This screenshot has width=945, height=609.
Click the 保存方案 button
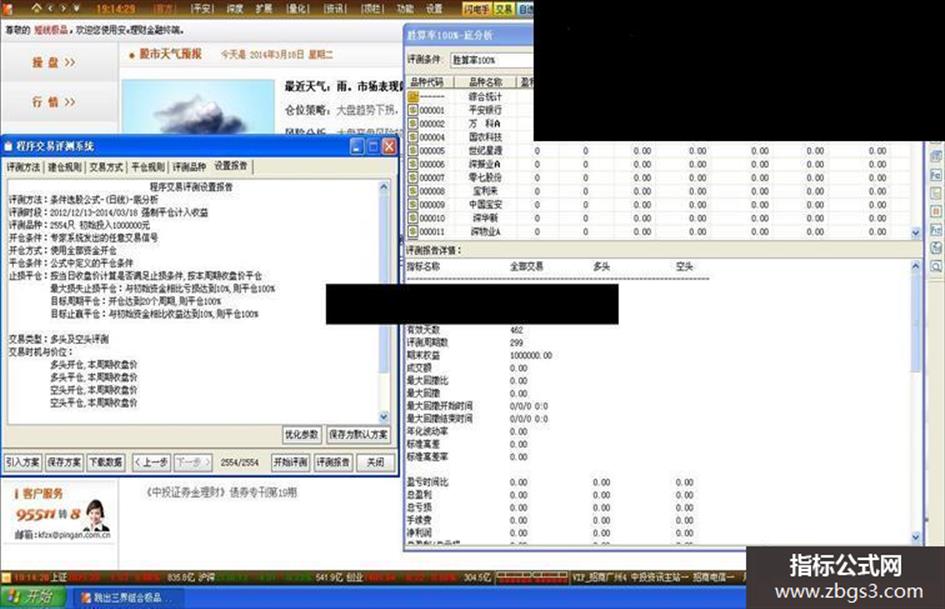click(64, 462)
